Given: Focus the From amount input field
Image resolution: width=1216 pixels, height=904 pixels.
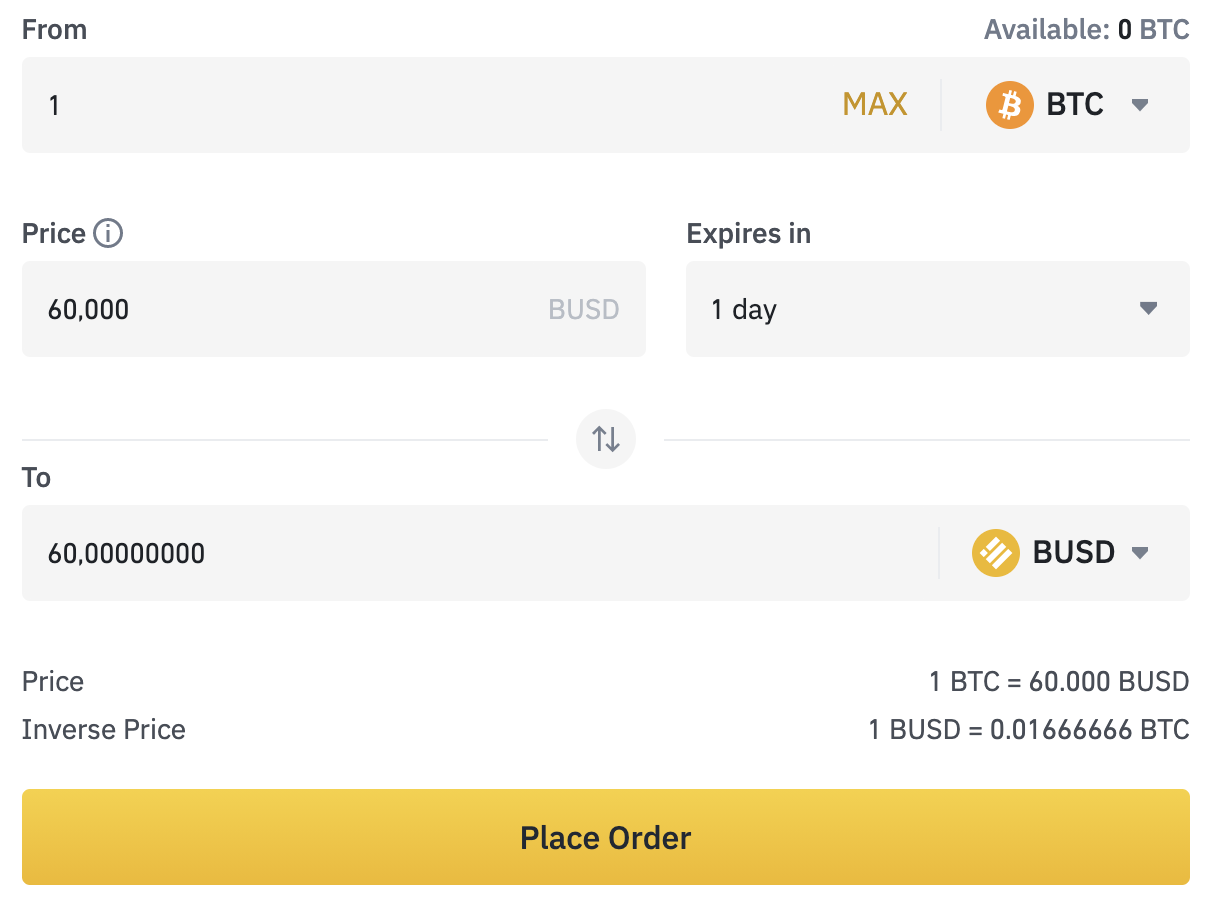Looking at the screenshot, I should click(430, 105).
